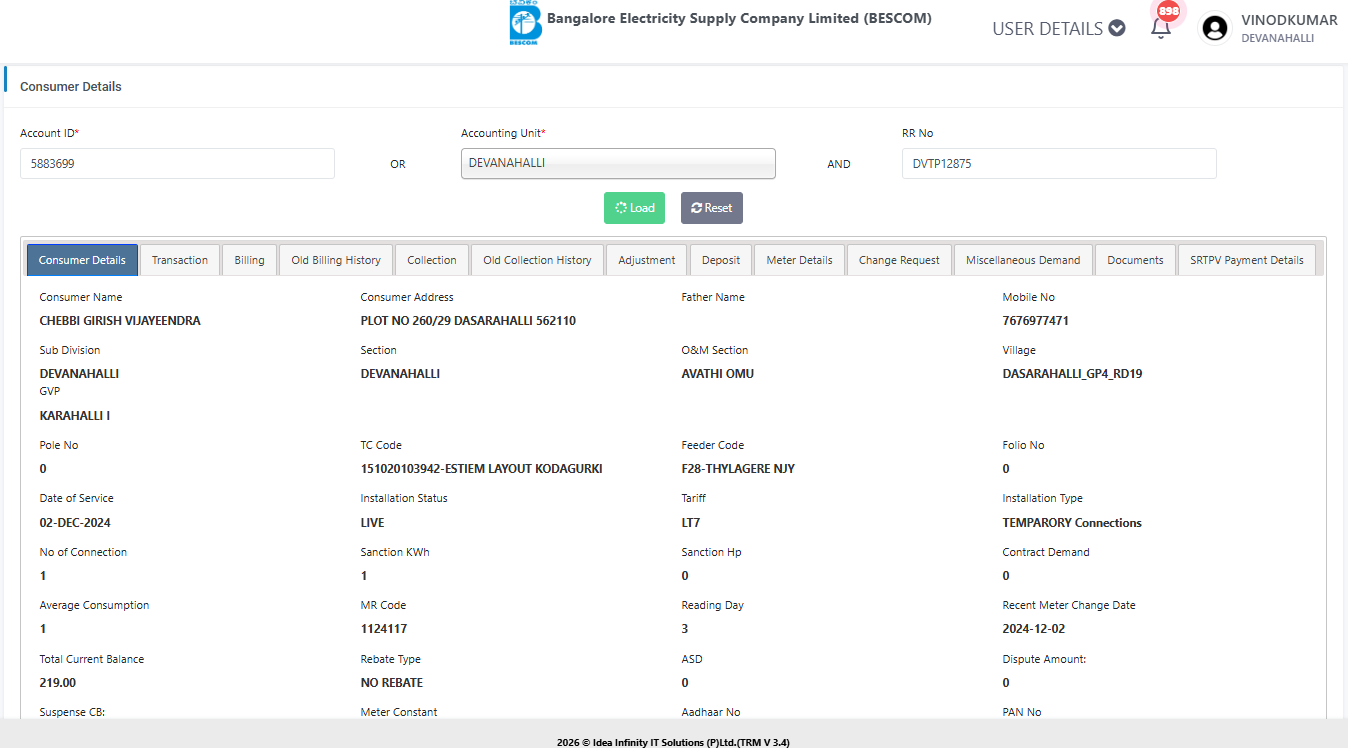Click the Account ID input field

click(177, 163)
